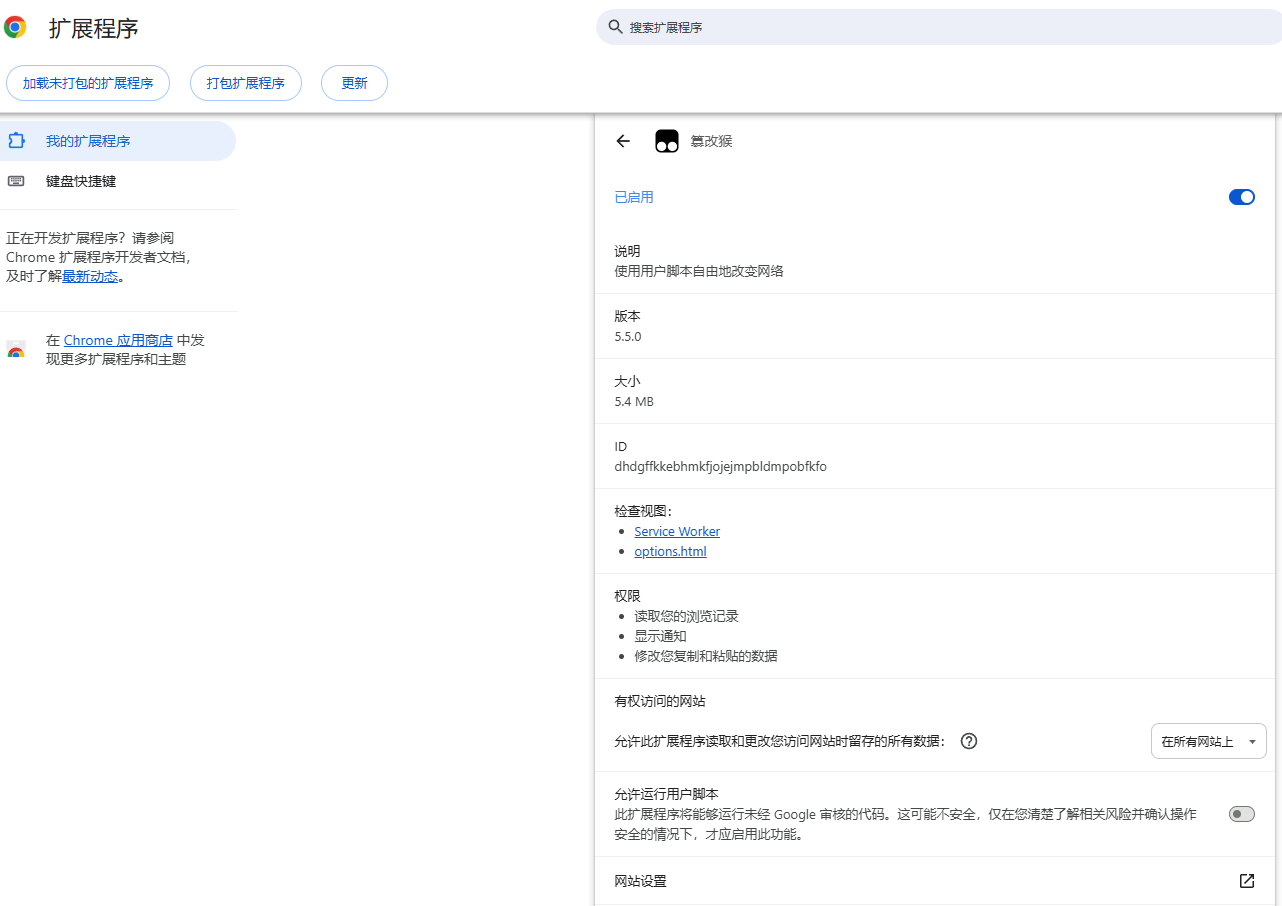This screenshot has height=906, width=1282.
Task: Click the keyboard icon for 键盘快捷键
Action: point(16,181)
